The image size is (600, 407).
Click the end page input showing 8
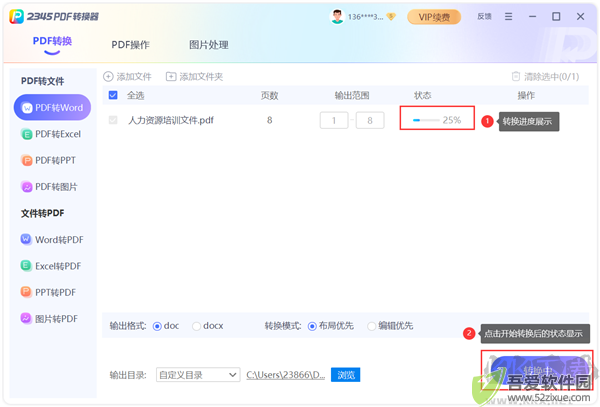(370, 120)
